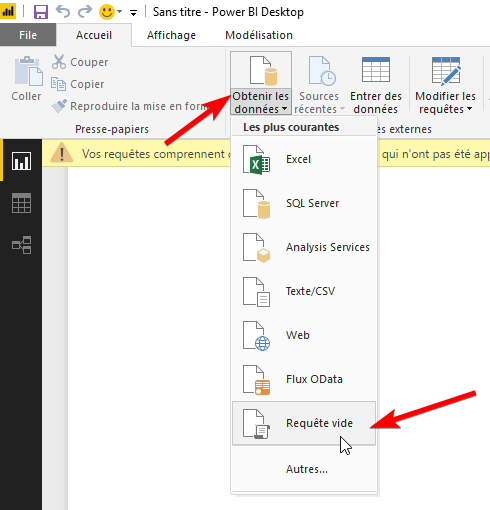490x510 pixels.
Task: Open the File tab
Action: (28, 35)
